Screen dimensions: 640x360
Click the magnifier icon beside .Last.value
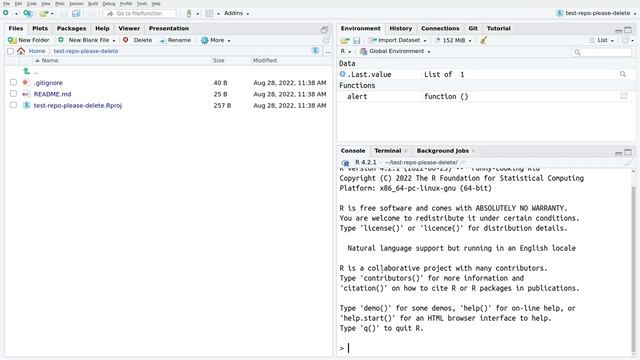tap(623, 74)
